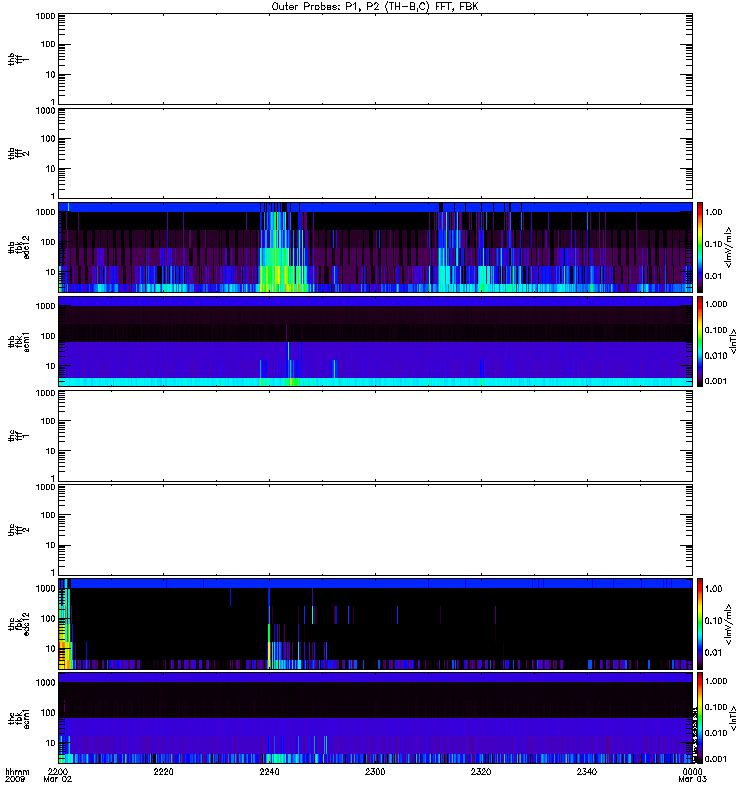The image size is (750, 800).
Task: Click the <|mV/m|> unit label beside thc edc12 color bar
Action: (729, 624)
